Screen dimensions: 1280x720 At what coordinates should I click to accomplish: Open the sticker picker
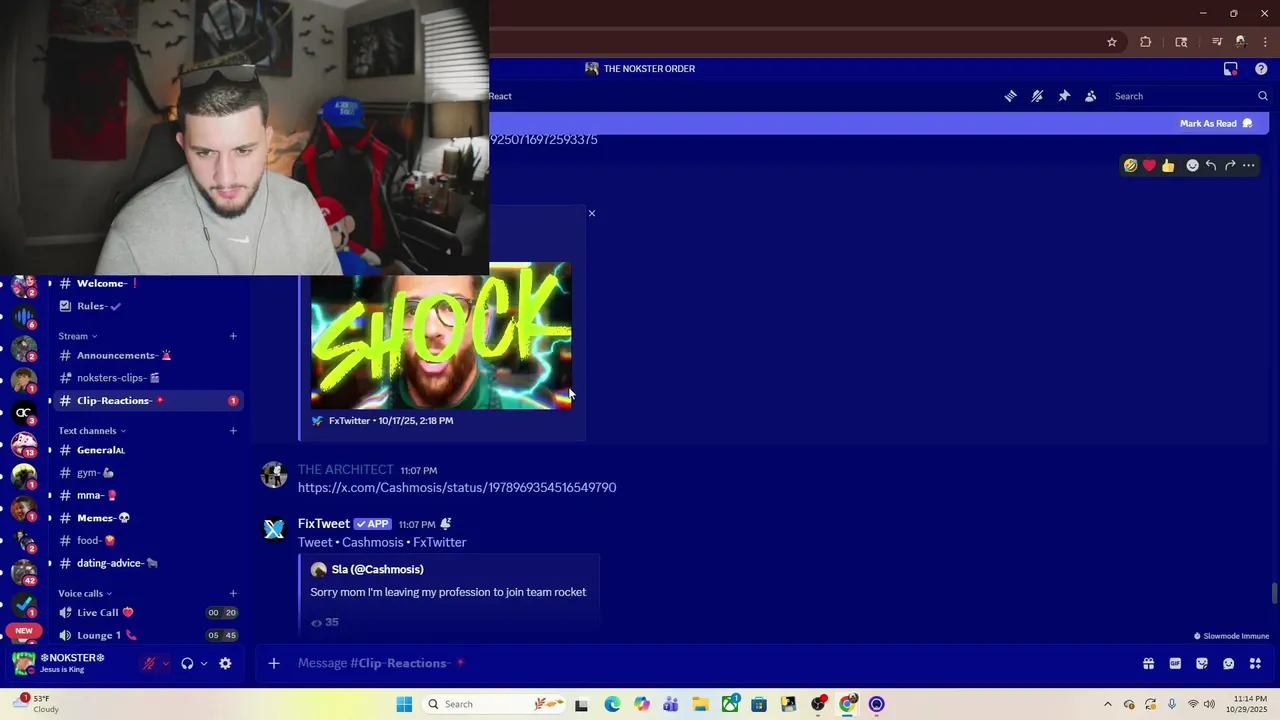1202,663
